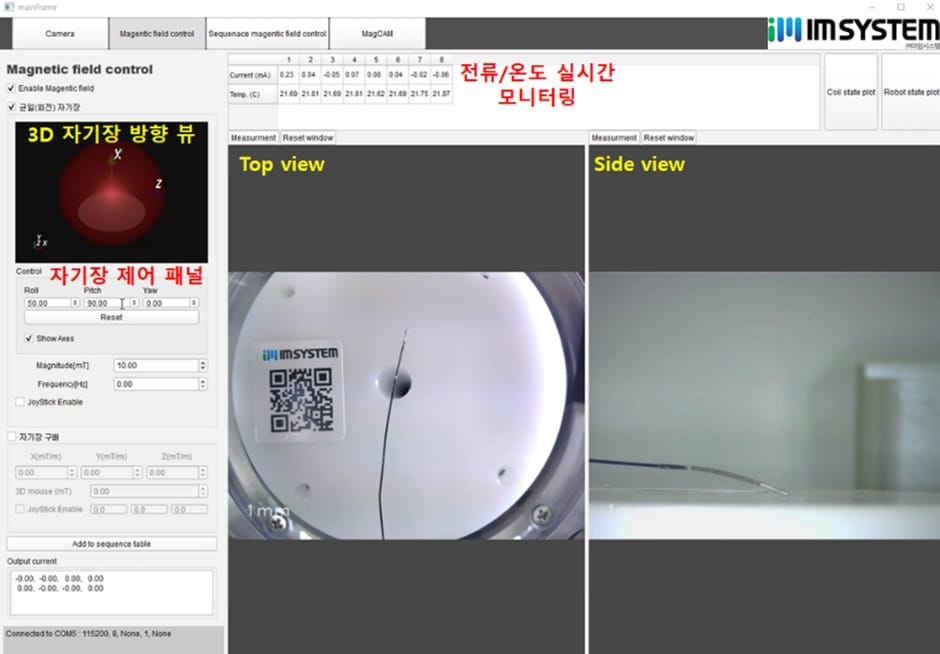Adjust the Frequency spinner arrows
The height and width of the screenshot is (654, 940).
[203, 384]
